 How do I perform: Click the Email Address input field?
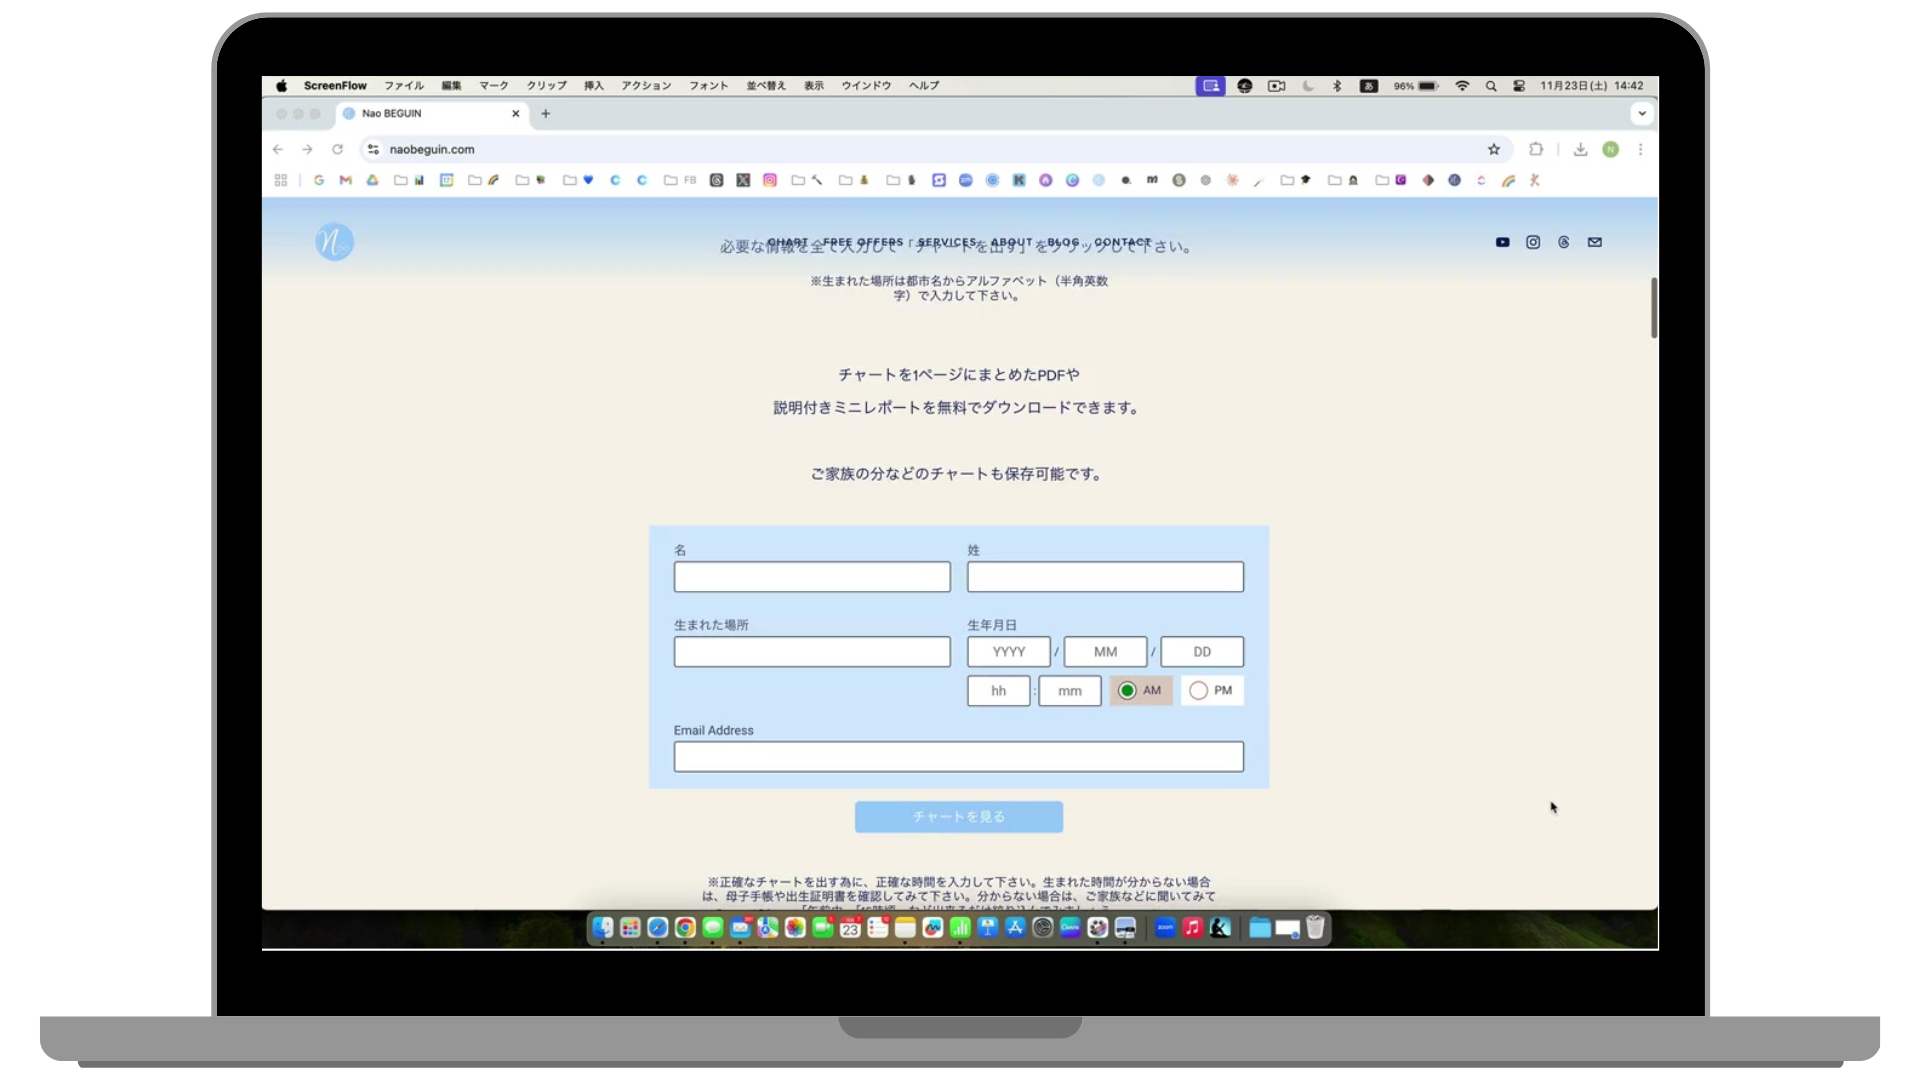[958, 757]
